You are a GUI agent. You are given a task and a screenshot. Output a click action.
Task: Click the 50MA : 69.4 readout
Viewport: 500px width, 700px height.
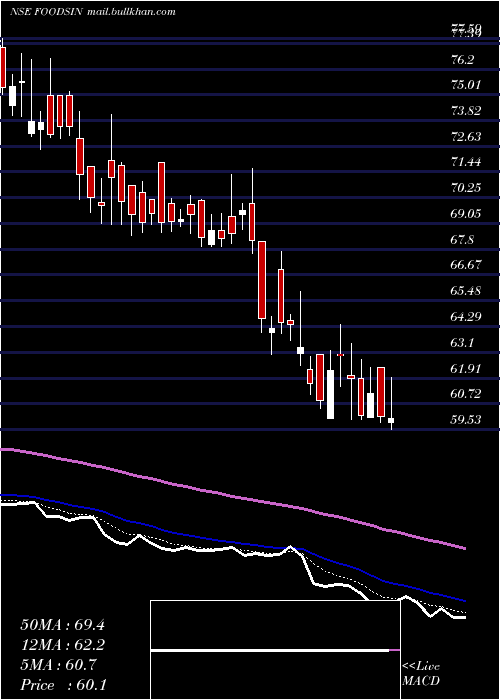click(x=62, y=625)
